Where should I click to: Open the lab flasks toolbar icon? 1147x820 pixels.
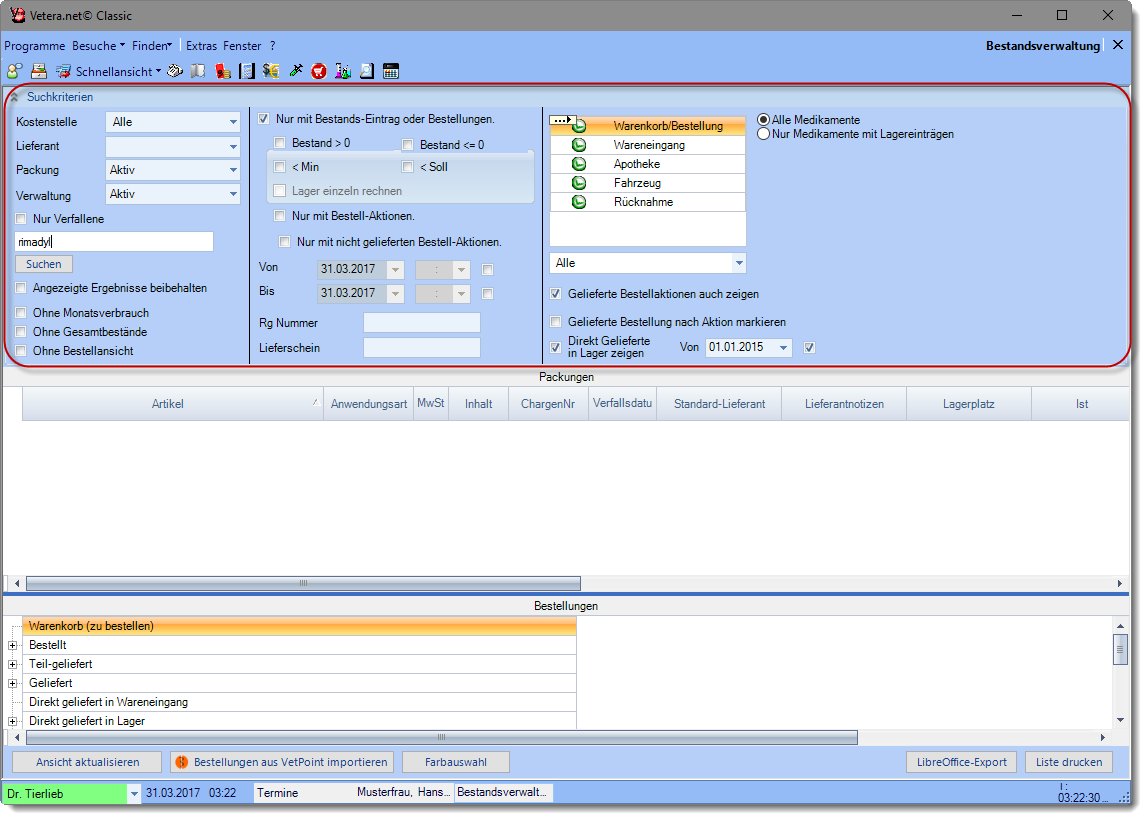coord(343,71)
